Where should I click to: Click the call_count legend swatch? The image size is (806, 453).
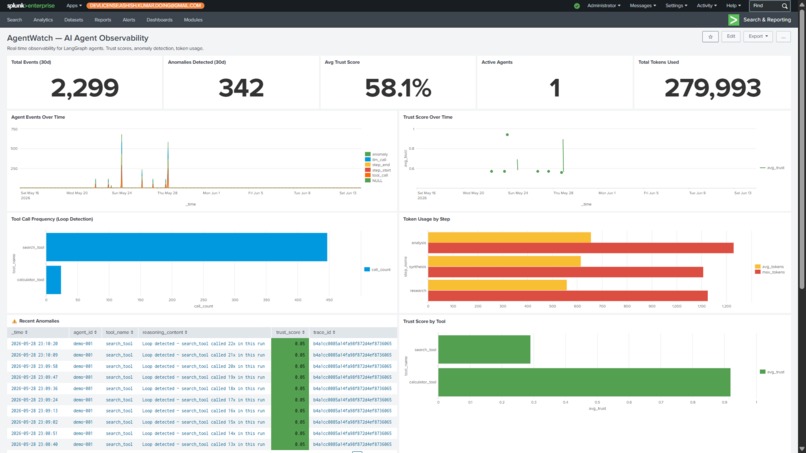pyautogui.click(x=367, y=269)
